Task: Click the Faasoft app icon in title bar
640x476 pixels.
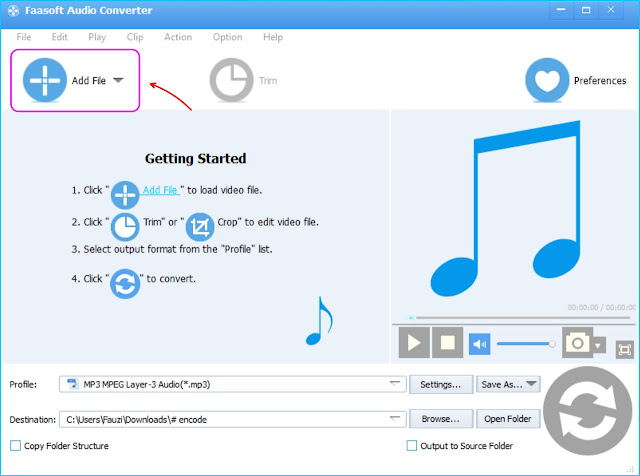Action: (x=13, y=11)
